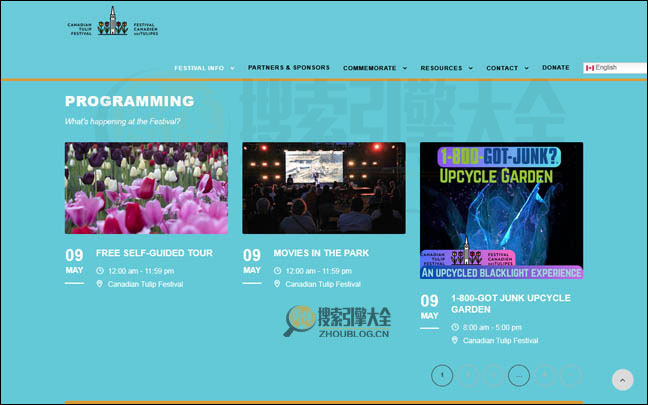The width and height of the screenshot is (648, 405).
Task: Click the location pin under Movies in the Park
Action: point(277,284)
